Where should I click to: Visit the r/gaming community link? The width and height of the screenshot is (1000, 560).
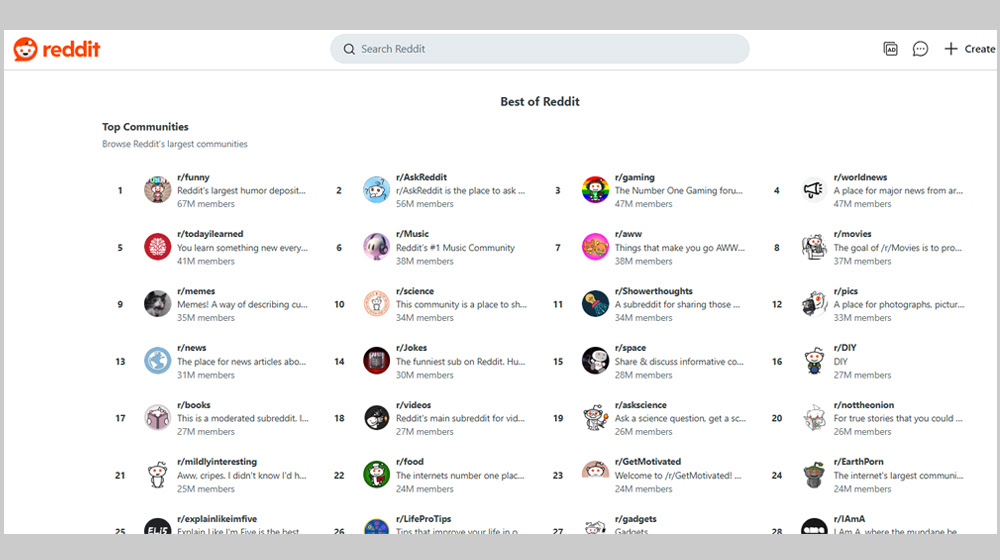pos(635,177)
